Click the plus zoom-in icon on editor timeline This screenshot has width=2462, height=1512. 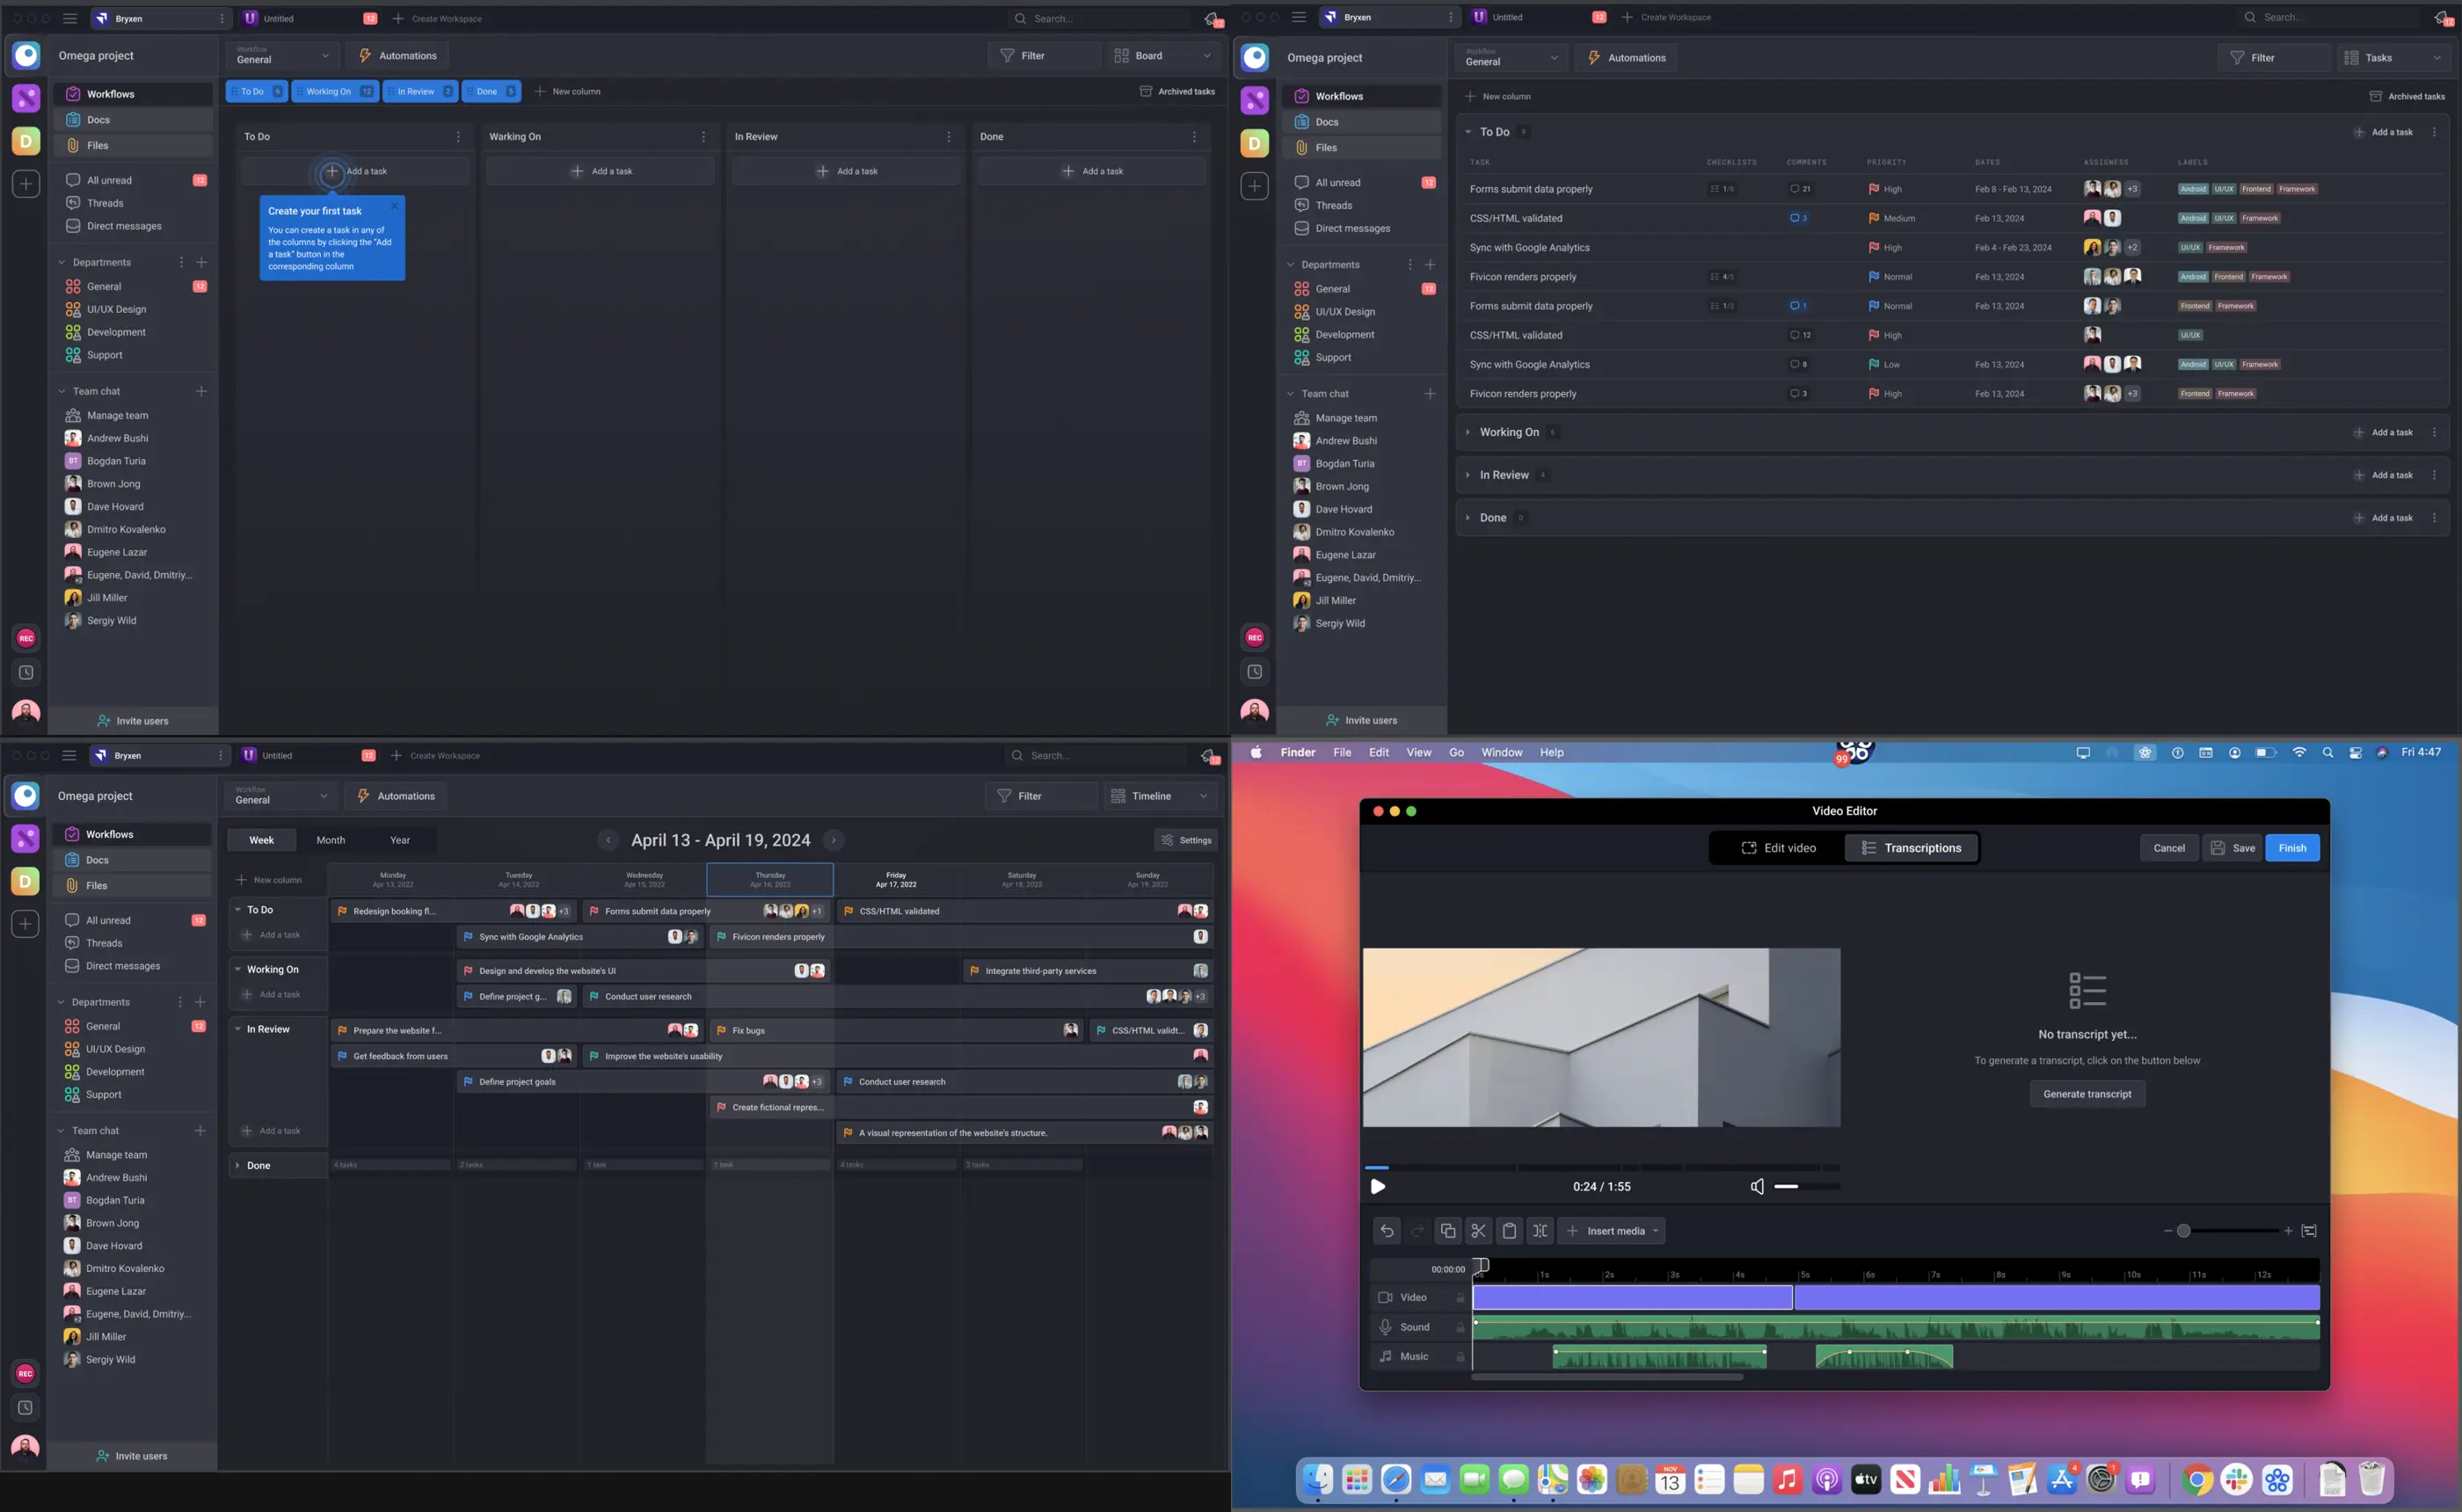tap(2288, 1231)
